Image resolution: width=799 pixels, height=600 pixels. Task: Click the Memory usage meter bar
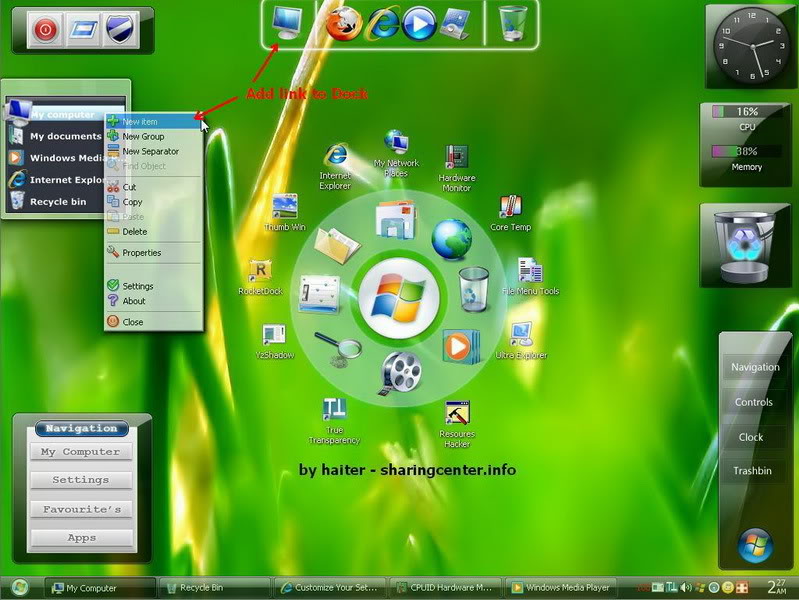click(747, 151)
